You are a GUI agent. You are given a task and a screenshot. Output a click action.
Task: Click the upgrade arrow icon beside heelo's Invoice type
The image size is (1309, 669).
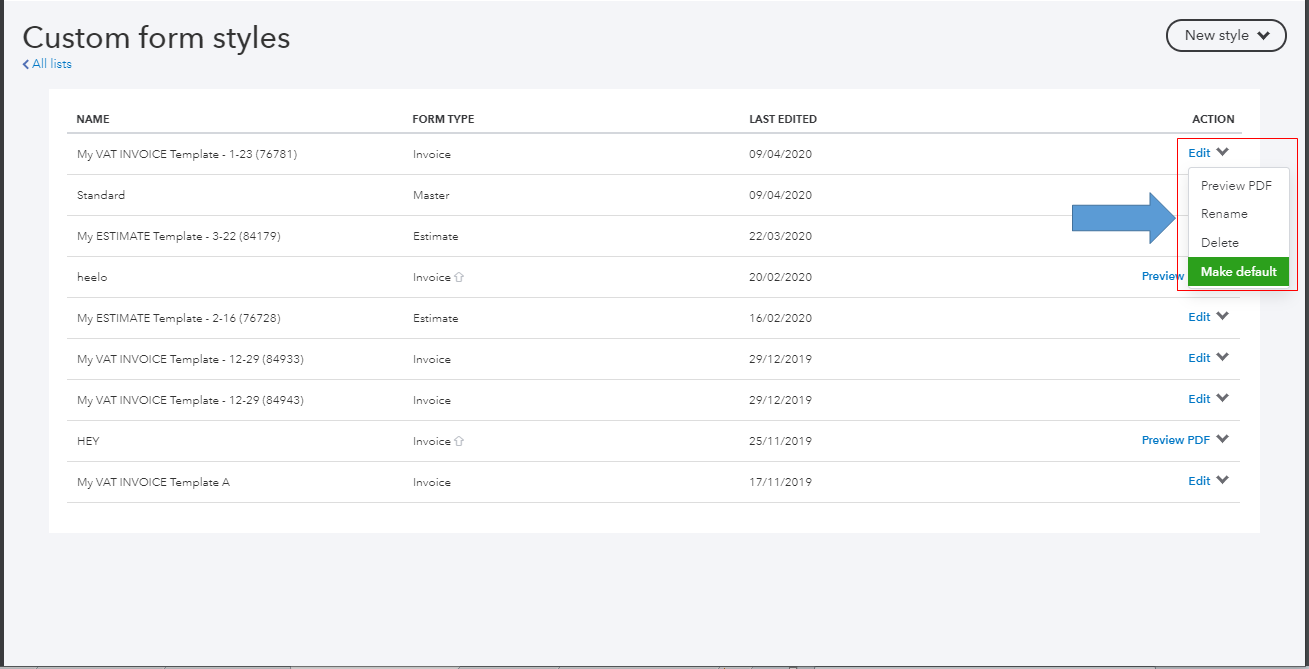[x=456, y=277]
